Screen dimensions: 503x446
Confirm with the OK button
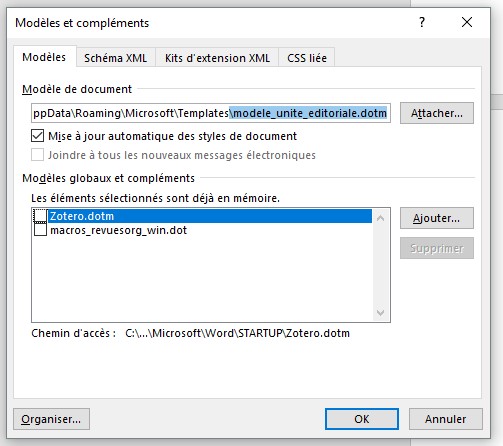[362, 419]
